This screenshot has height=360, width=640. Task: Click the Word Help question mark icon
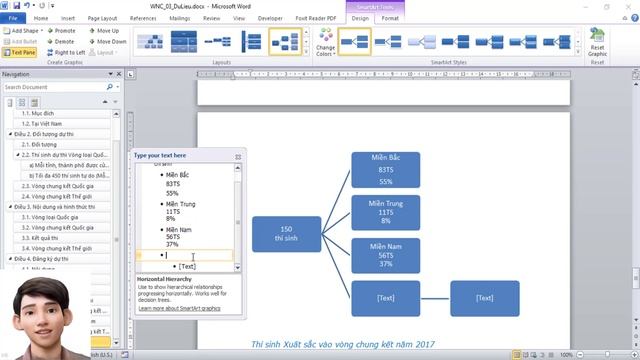[635, 18]
